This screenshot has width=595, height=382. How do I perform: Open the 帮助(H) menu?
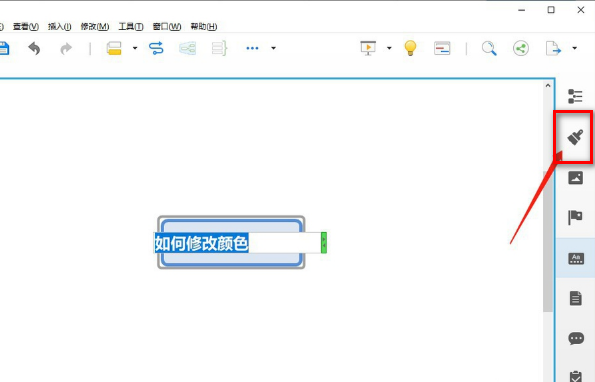[204, 27]
